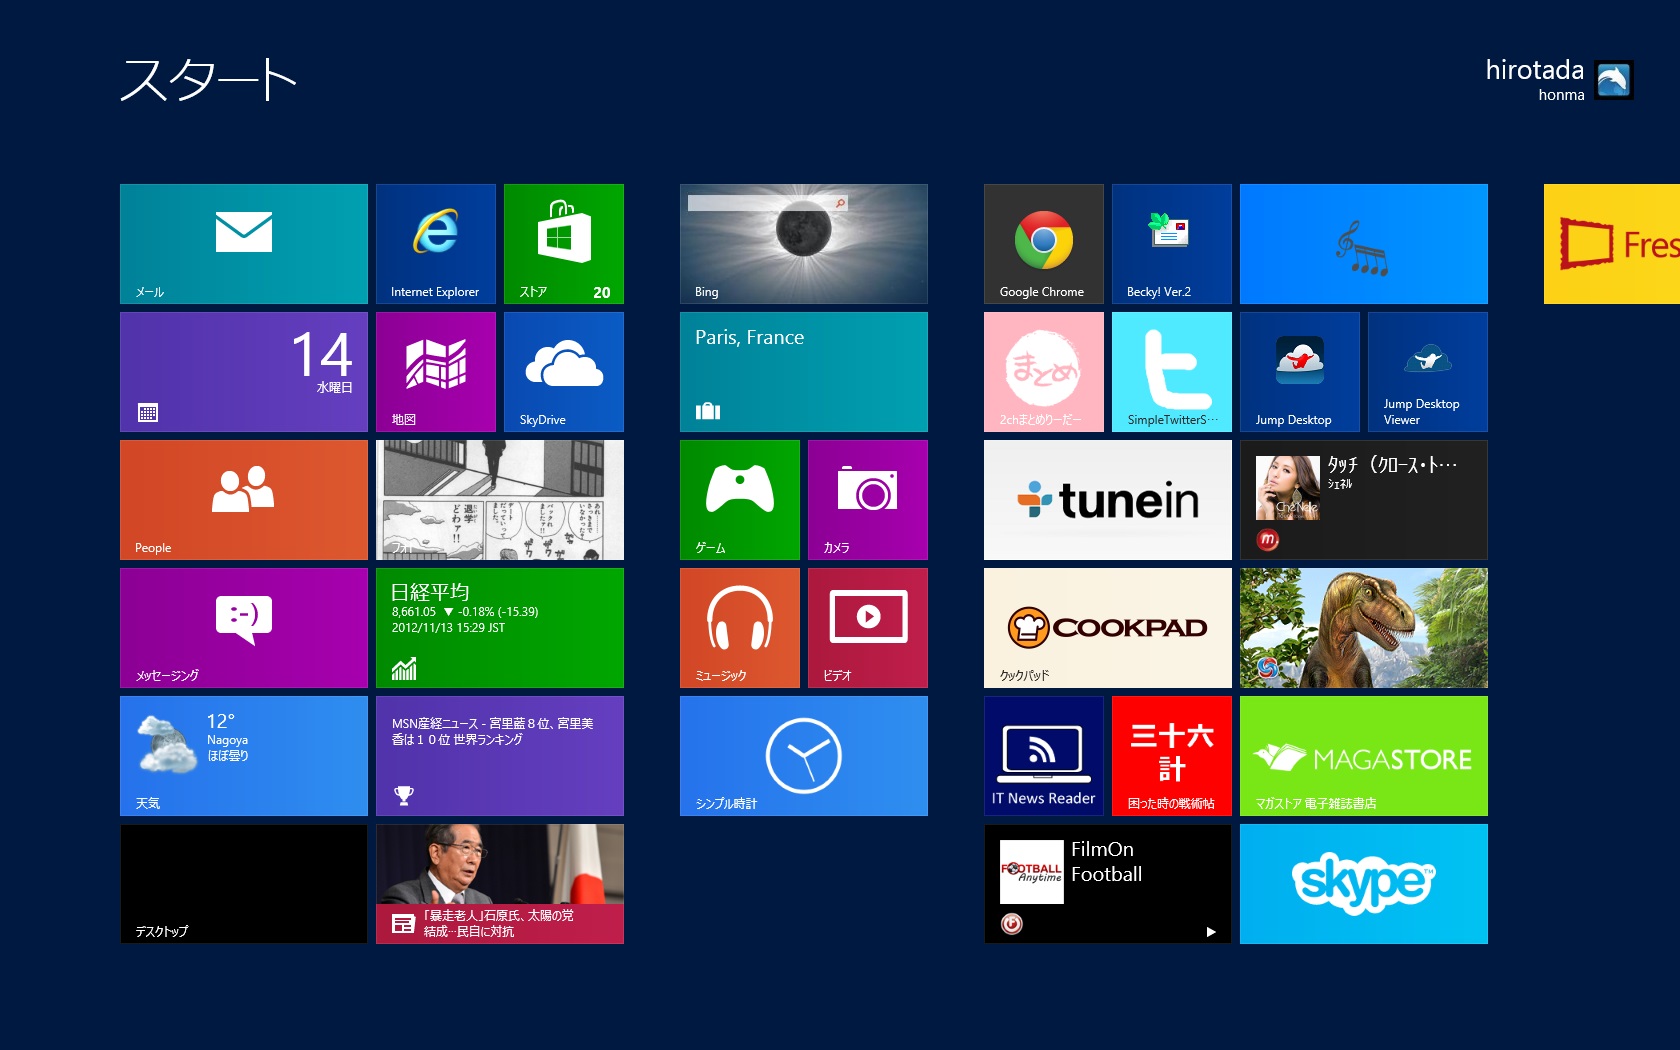Open the Camera (カメラ) tile

point(868,500)
